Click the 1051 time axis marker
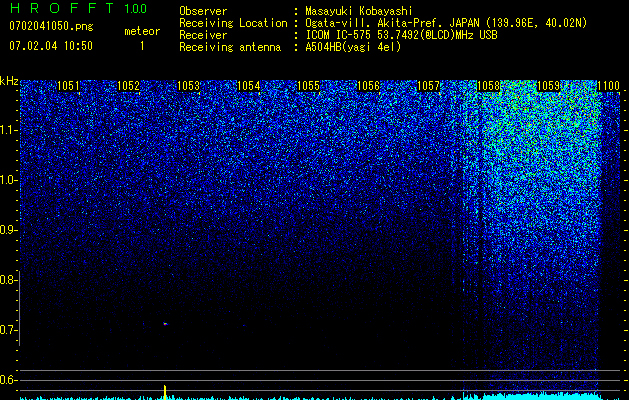This screenshot has height=400, width=629. 68,86
